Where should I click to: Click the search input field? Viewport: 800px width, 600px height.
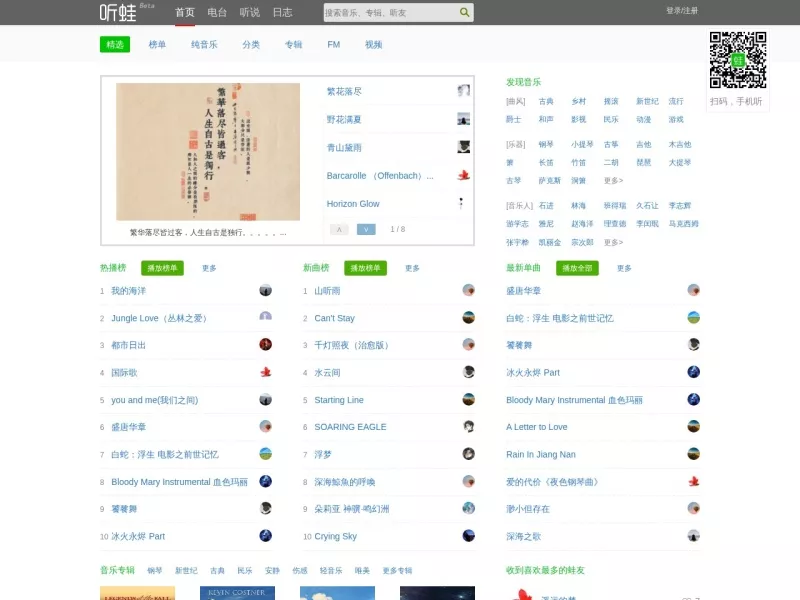pyautogui.click(x=391, y=12)
